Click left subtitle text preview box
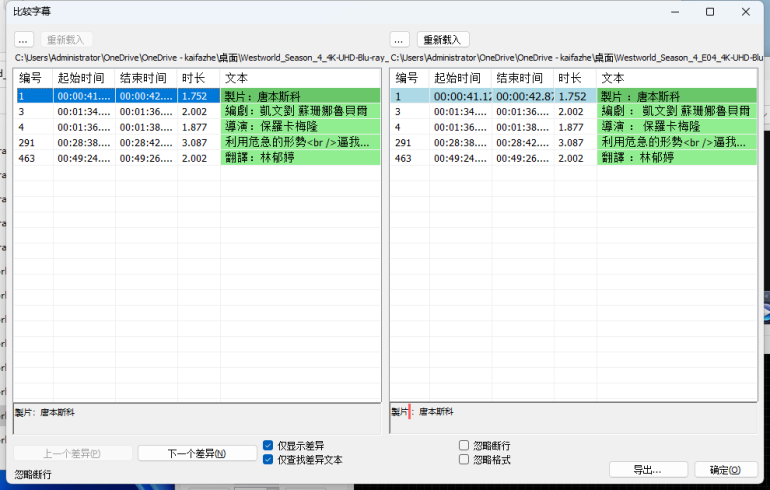Image resolution: width=770 pixels, height=490 pixels. tap(197, 419)
